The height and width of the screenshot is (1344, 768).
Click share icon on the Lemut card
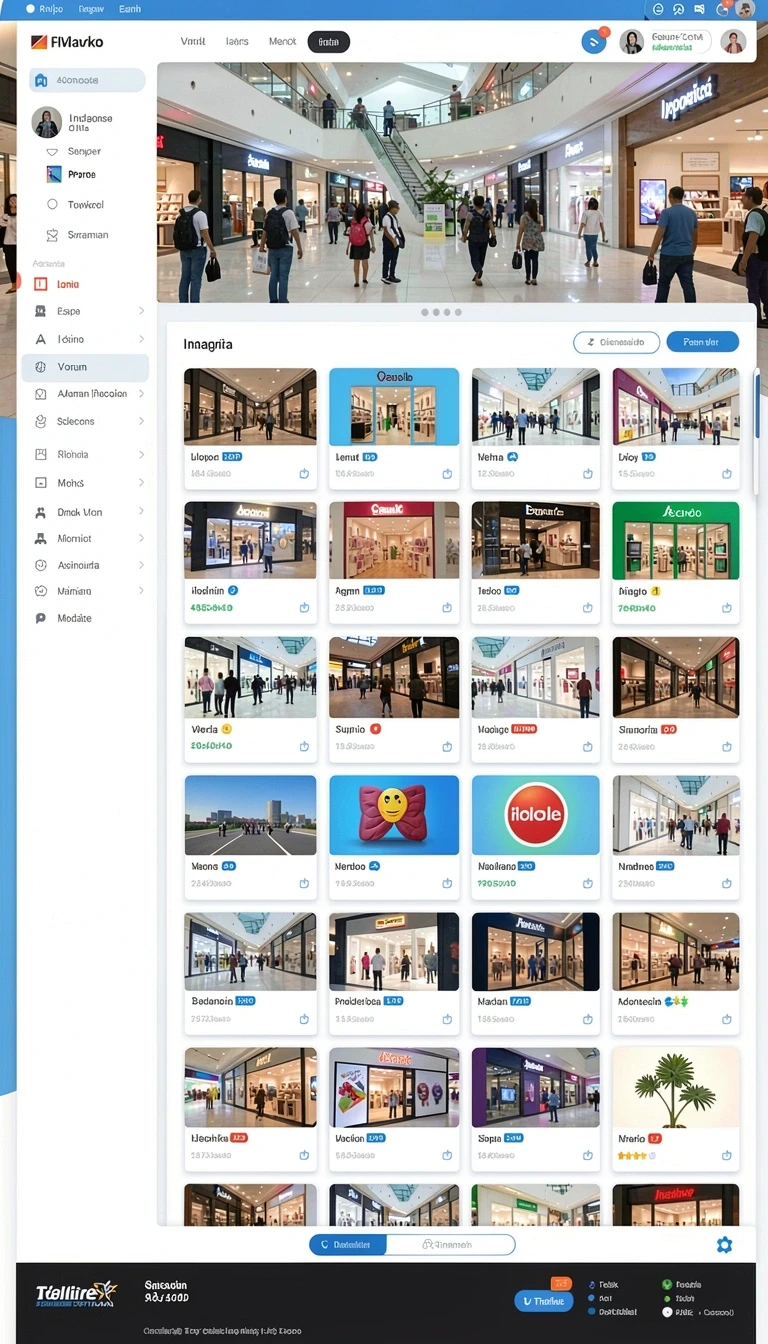point(446,474)
